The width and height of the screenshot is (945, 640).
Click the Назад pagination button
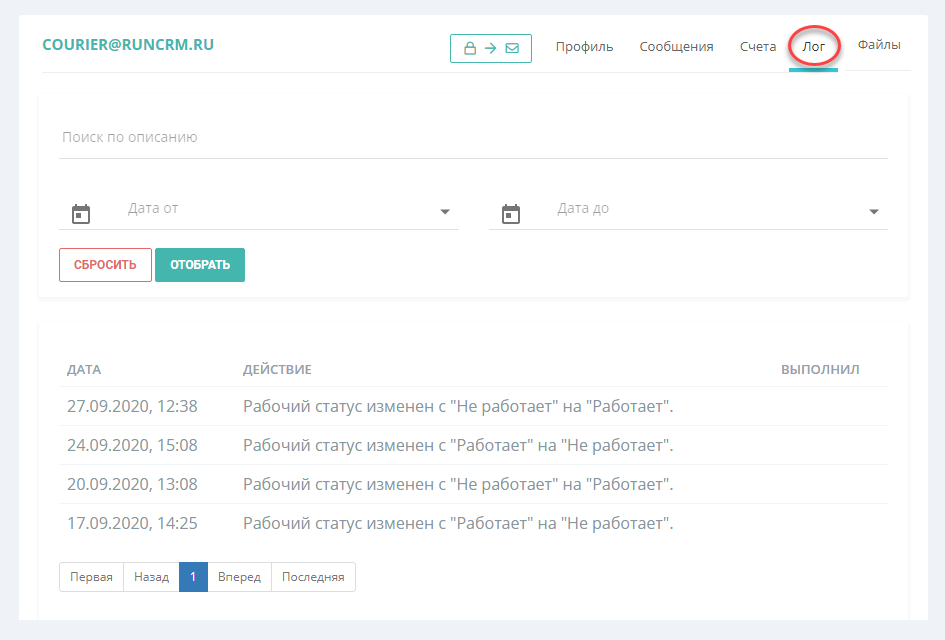151,577
